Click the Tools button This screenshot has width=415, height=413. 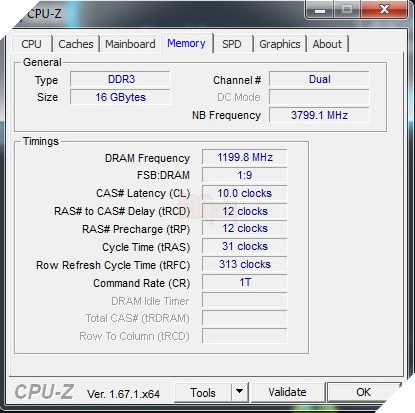pos(203,392)
